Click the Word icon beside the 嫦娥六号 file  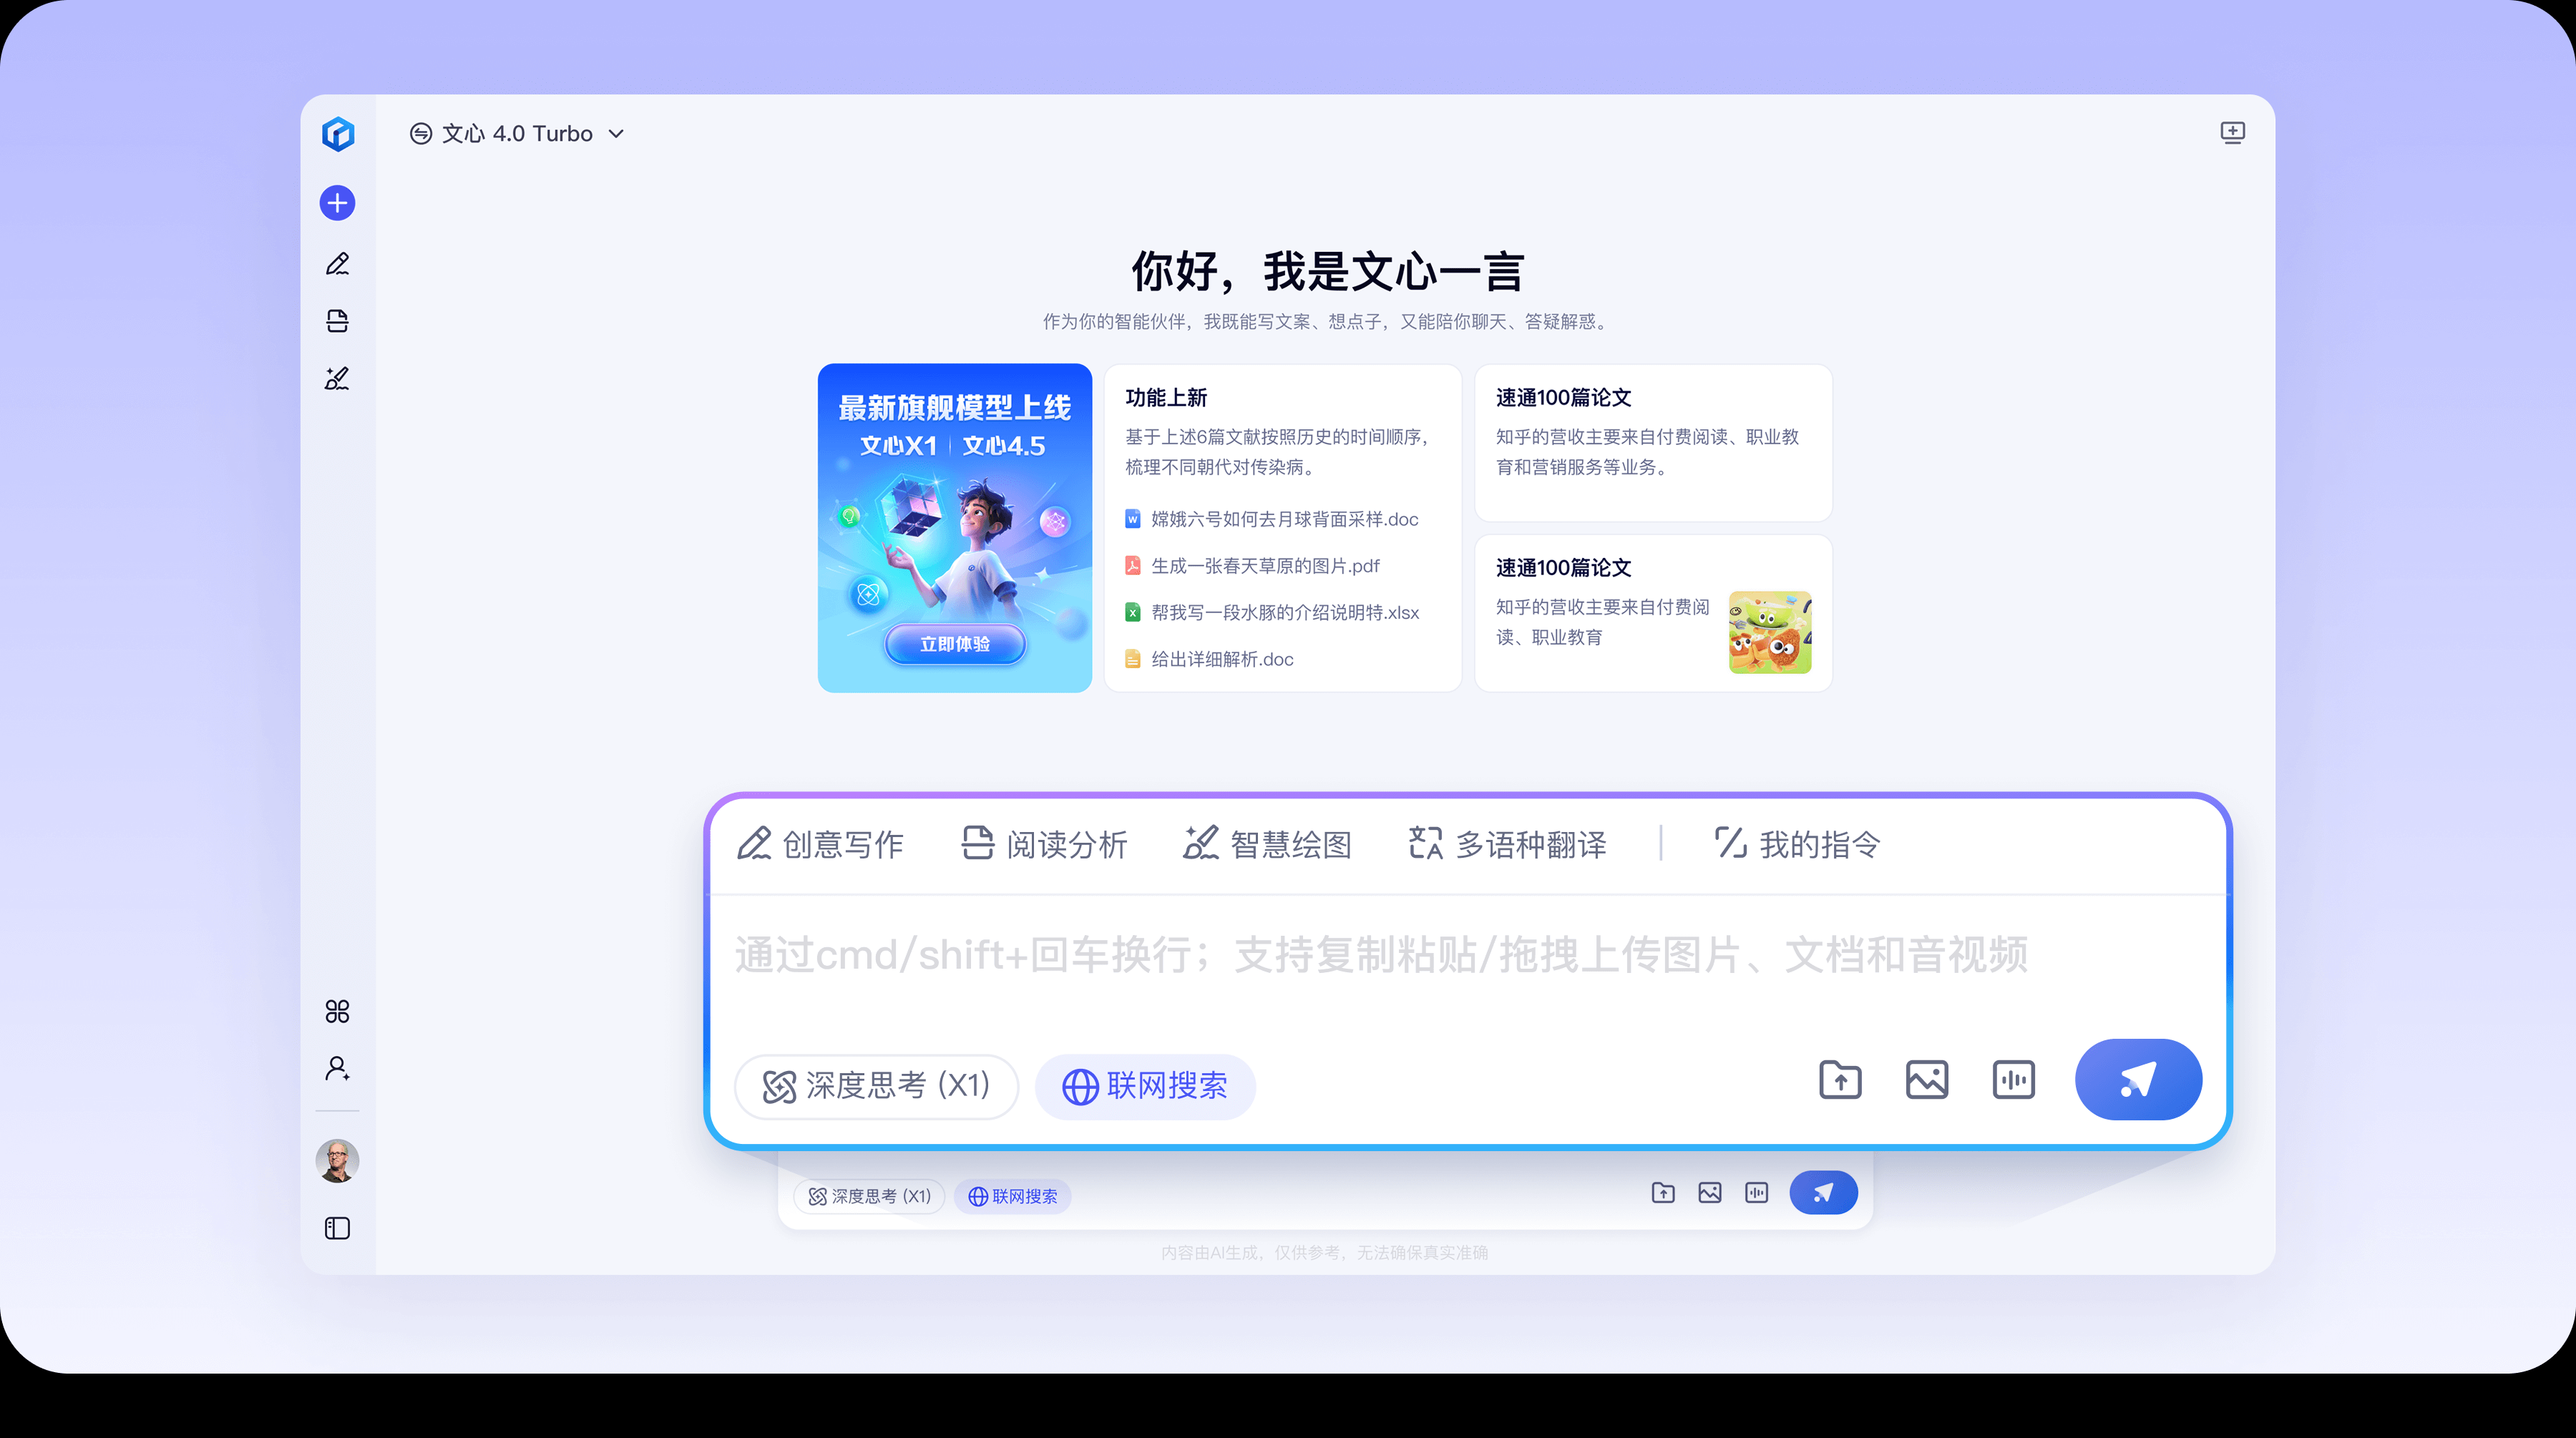pyautogui.click(x=1132, y=519)
